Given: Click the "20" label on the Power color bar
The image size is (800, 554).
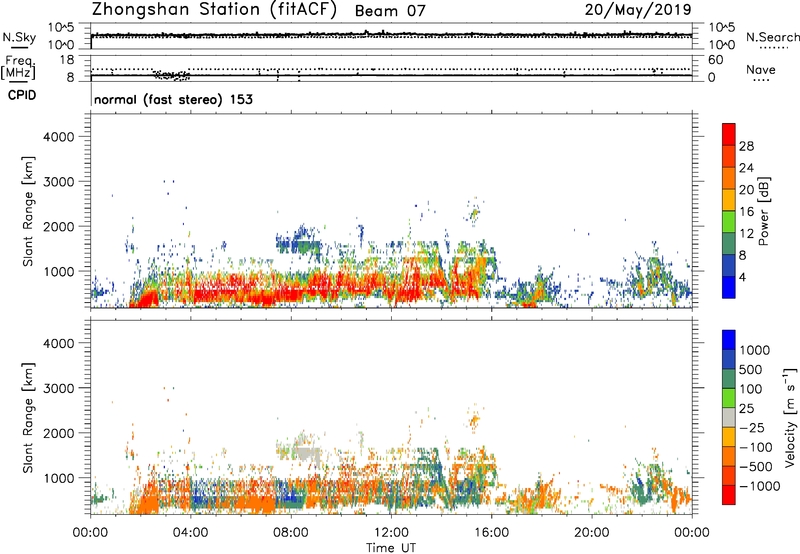Looking at the screenshot, I should click(746, 190).
